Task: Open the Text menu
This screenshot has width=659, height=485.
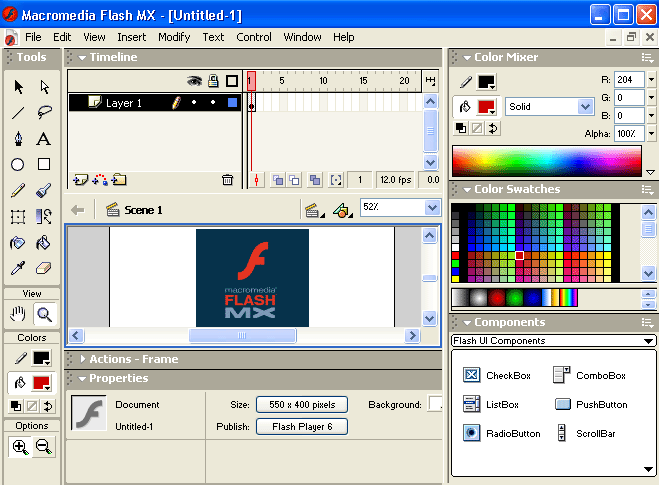Action: 213,37
